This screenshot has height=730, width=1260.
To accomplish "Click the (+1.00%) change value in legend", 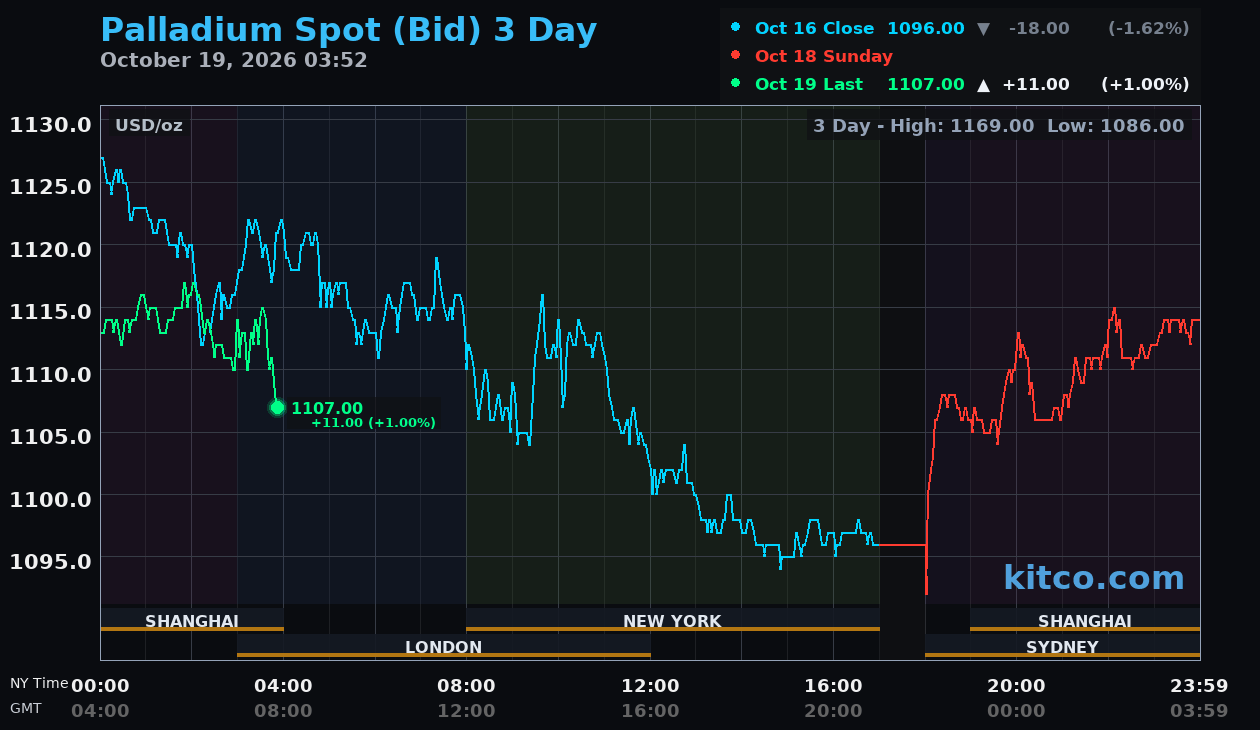I will click(x=1145, y=85).
